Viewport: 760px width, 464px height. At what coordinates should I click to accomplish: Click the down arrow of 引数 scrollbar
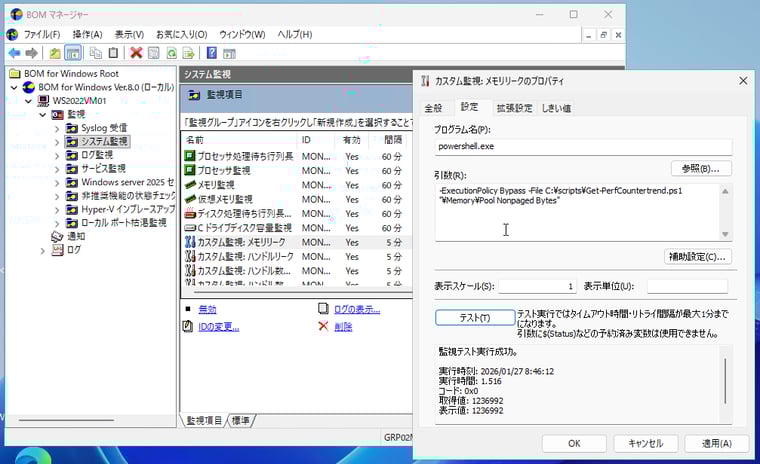[725, 235]
